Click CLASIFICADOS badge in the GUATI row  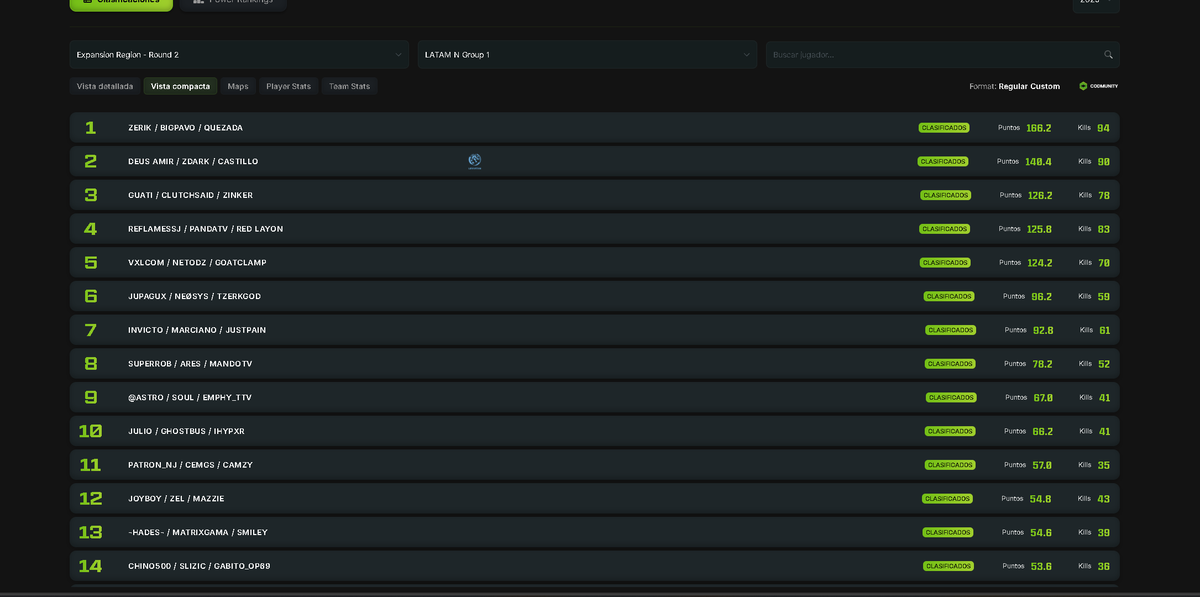[945, 195]
